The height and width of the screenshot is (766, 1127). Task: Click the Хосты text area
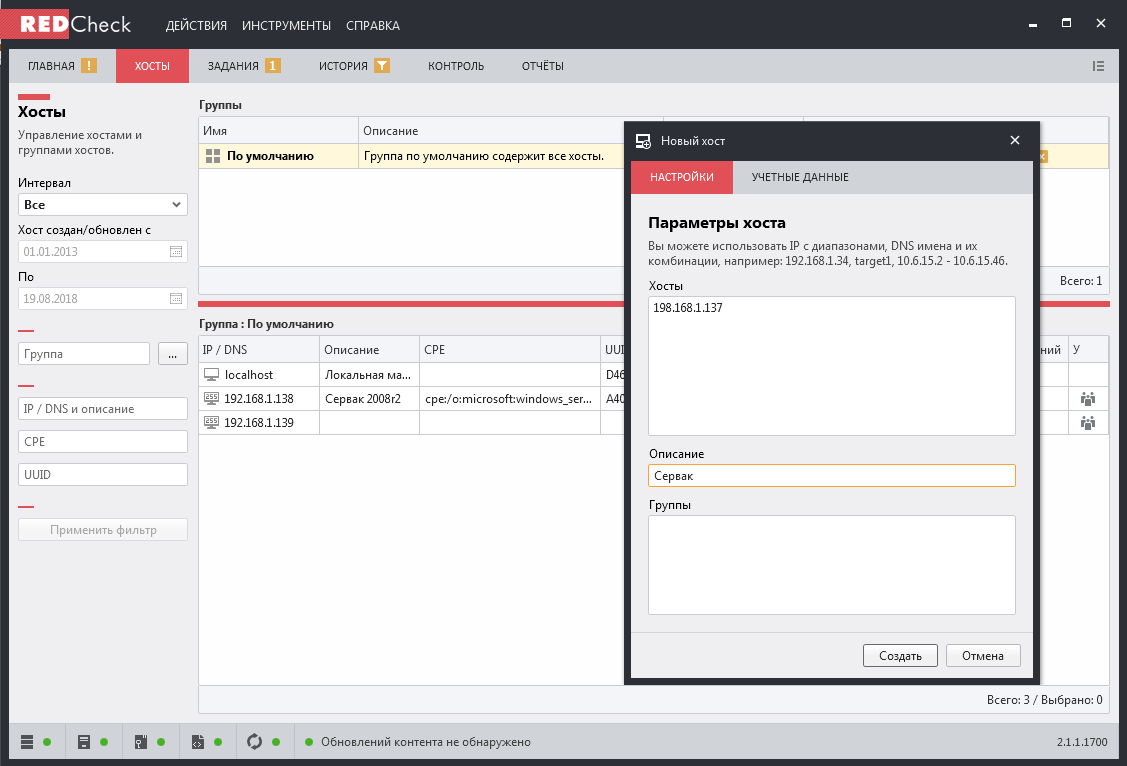point(832,366)
